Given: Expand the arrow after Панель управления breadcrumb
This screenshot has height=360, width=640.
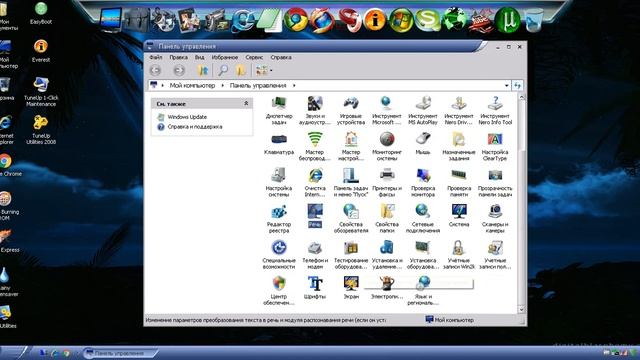Looking at the screenshot, I should tap(294, 86).
